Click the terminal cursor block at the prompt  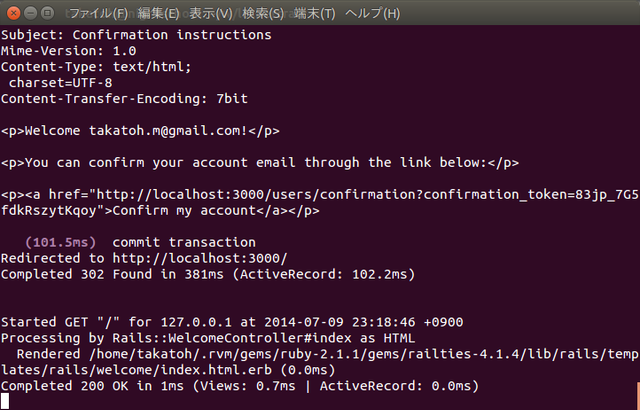6,402
